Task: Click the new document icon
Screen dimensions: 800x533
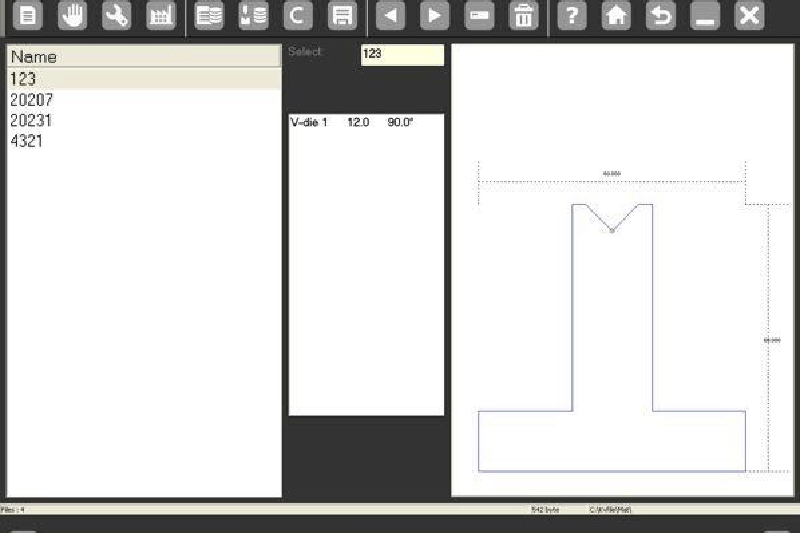Action: pos(28,16)
